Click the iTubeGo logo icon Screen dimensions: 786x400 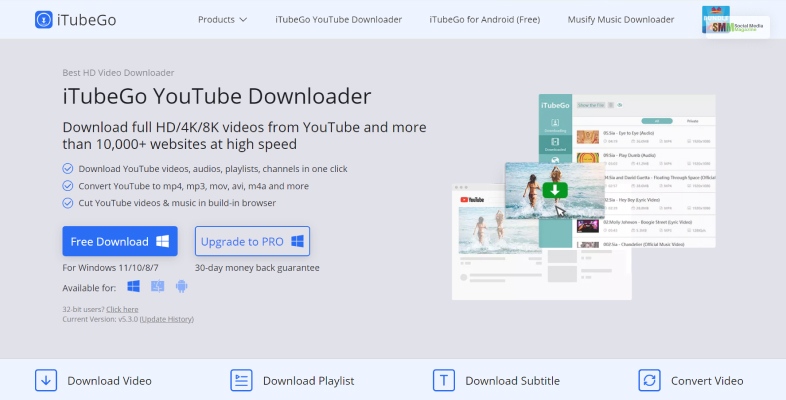(44, 20)
